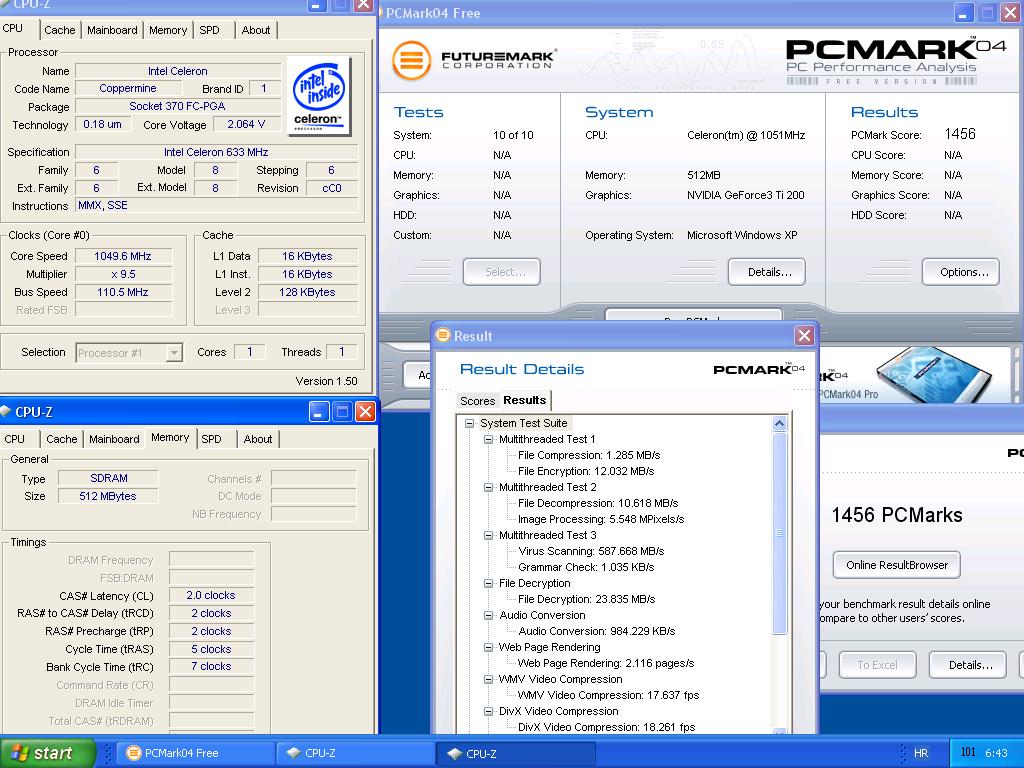Select the Results tab in Result Details
1024x768 pixels.
(524, 400)
